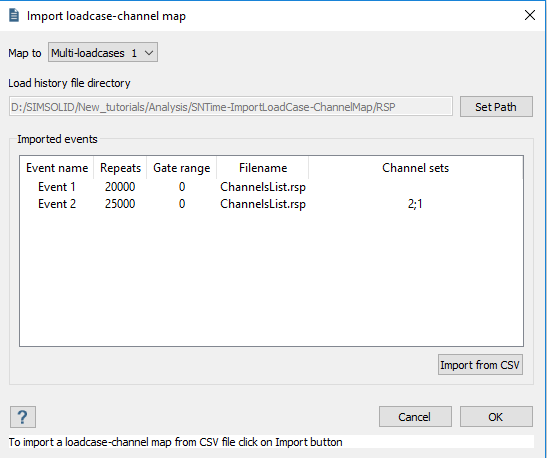Click the Repeats column header
Image resolution: width=547 pixels, height=458 pixels.
click(120, 168)
